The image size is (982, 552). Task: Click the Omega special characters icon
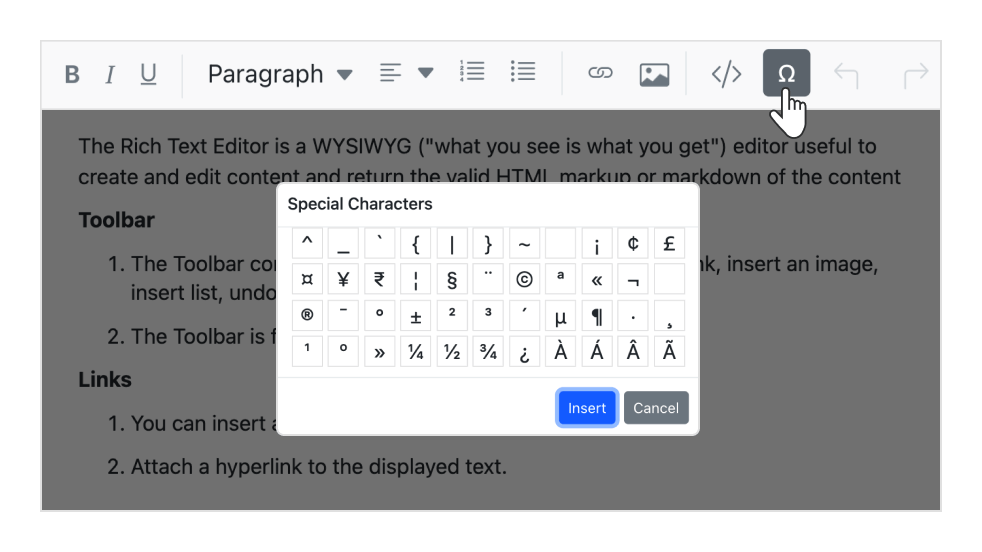click(786, 73)
